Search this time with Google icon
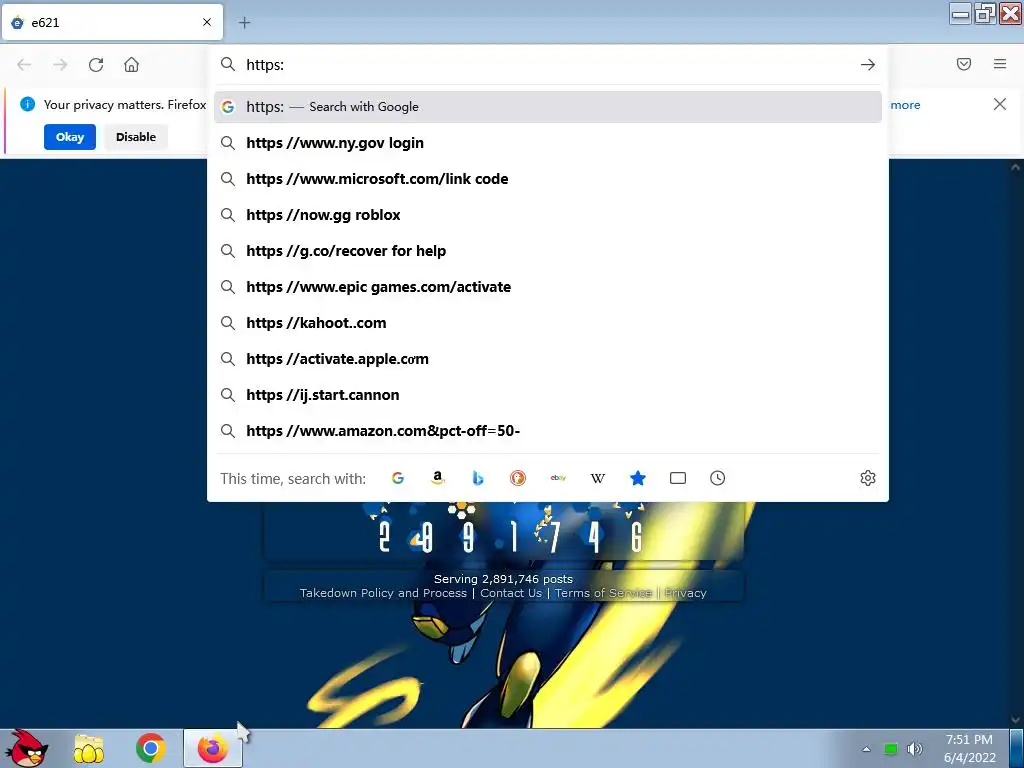 398,478
